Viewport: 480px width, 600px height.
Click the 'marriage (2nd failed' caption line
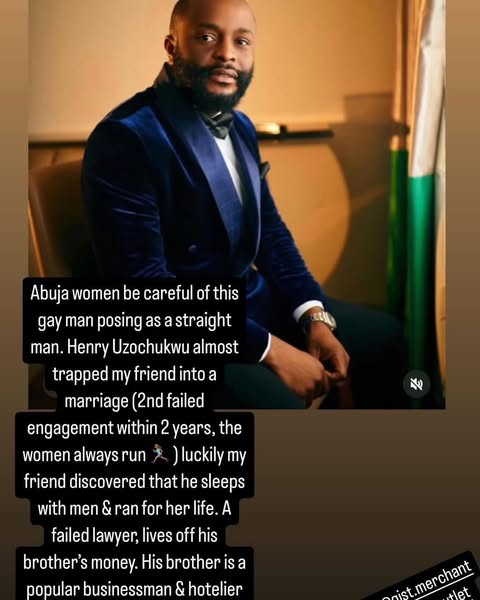pos(134,401)
